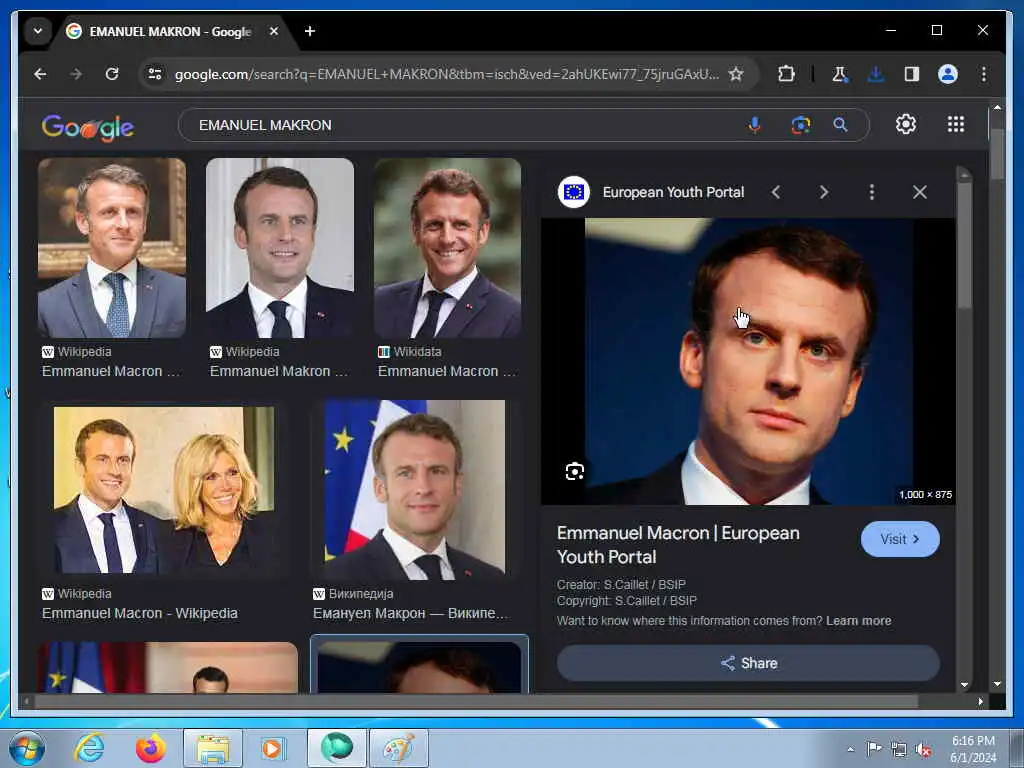
Task: Click the large preview image
Action: click(x=748, y=361)
